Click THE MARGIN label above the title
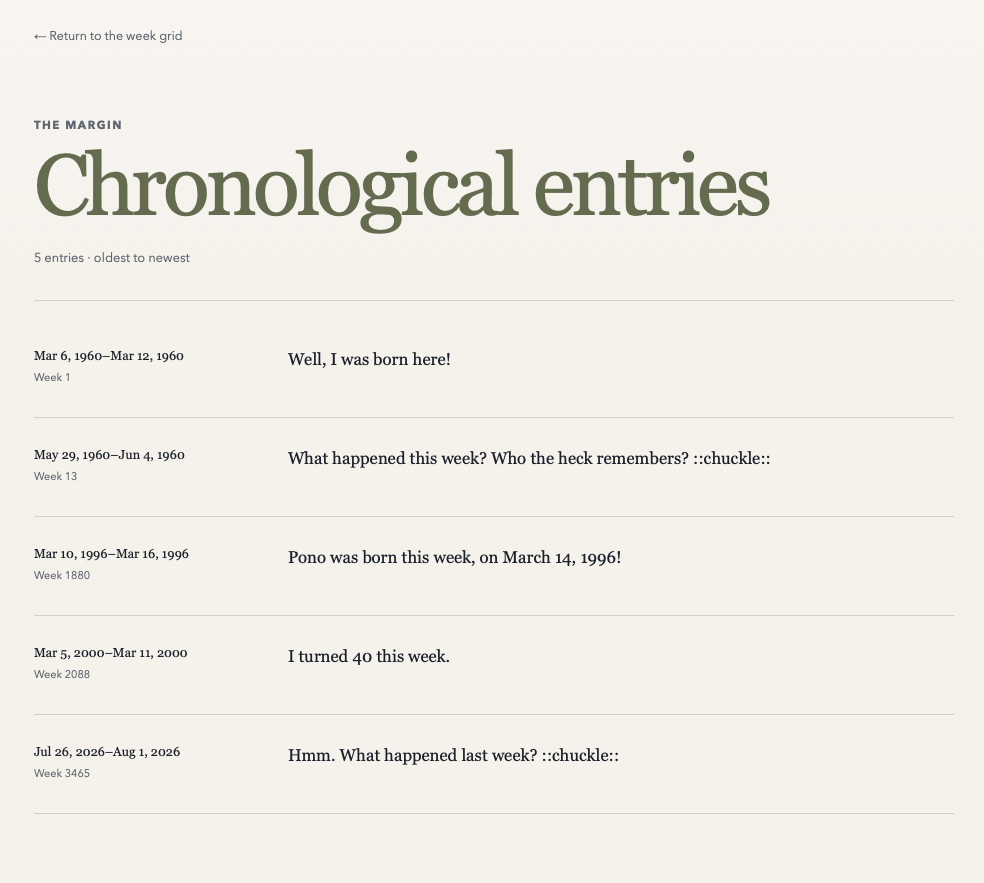 tap(78, 125)
